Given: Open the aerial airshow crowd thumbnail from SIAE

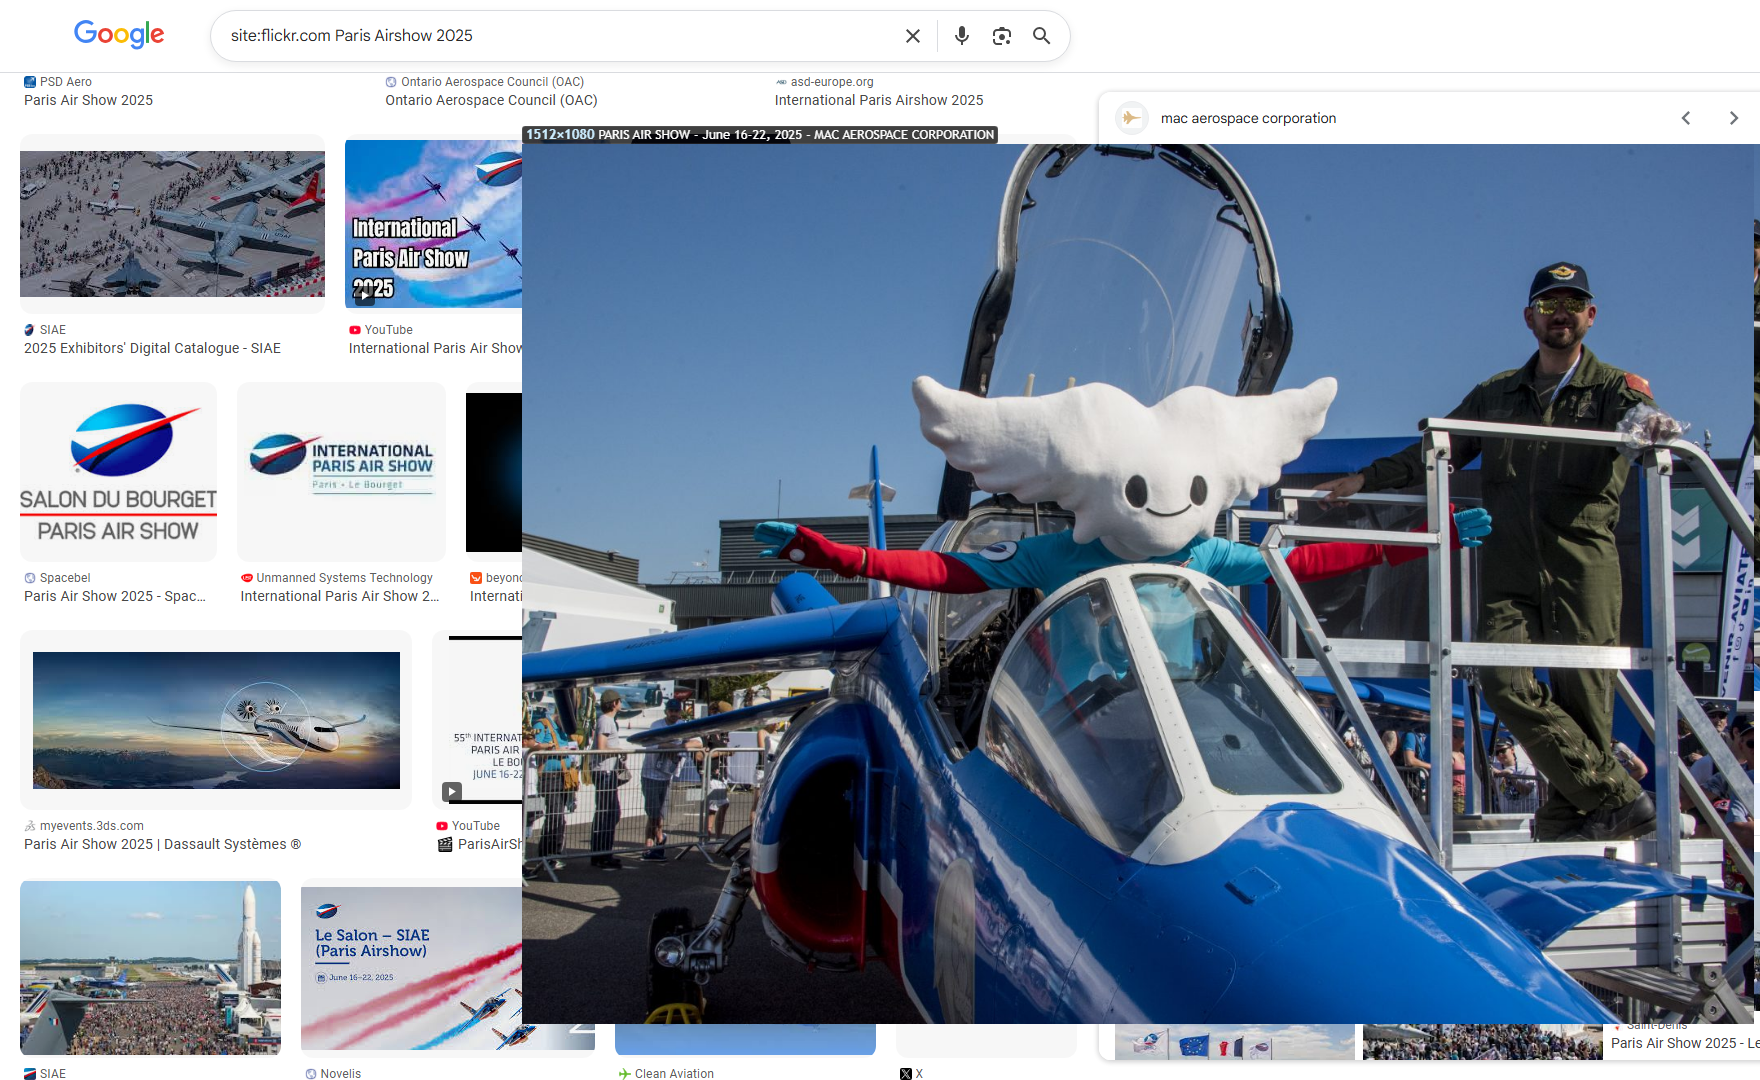Looking at the screenshot, I should [172, 224].
